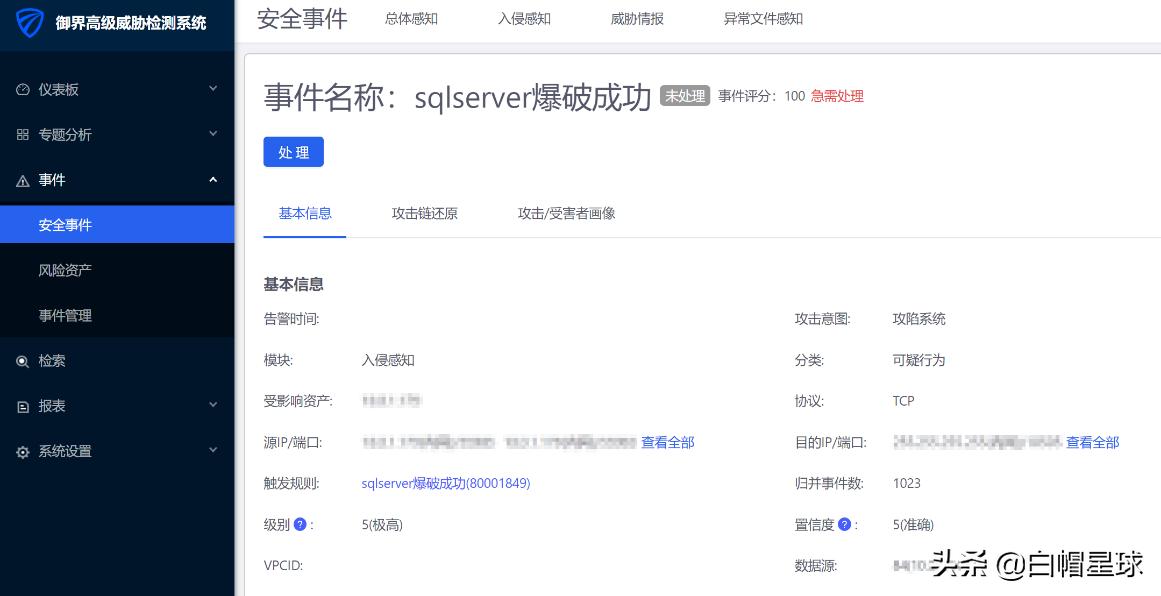Viewport: 1161px width, 596px height.
Task: Expand the 仪表板 section chevron
Action: [212, 89]
